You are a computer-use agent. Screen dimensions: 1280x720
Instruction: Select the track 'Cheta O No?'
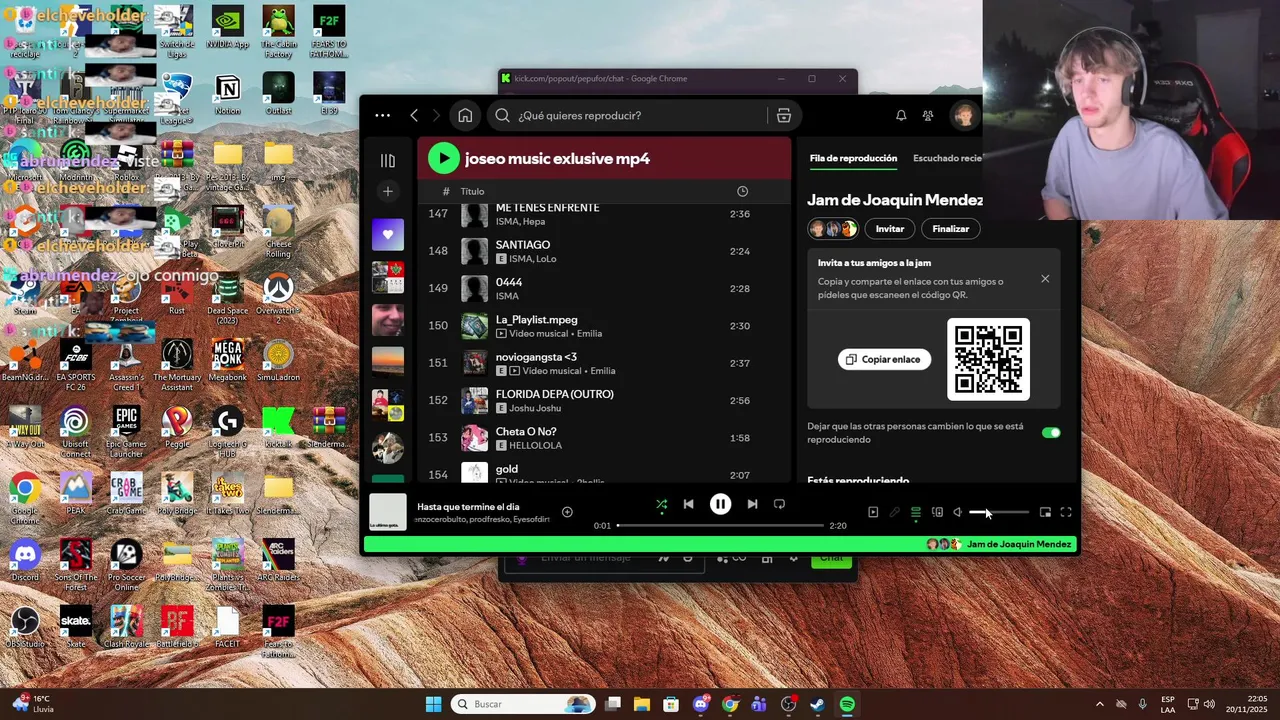[x=604, y=438]
